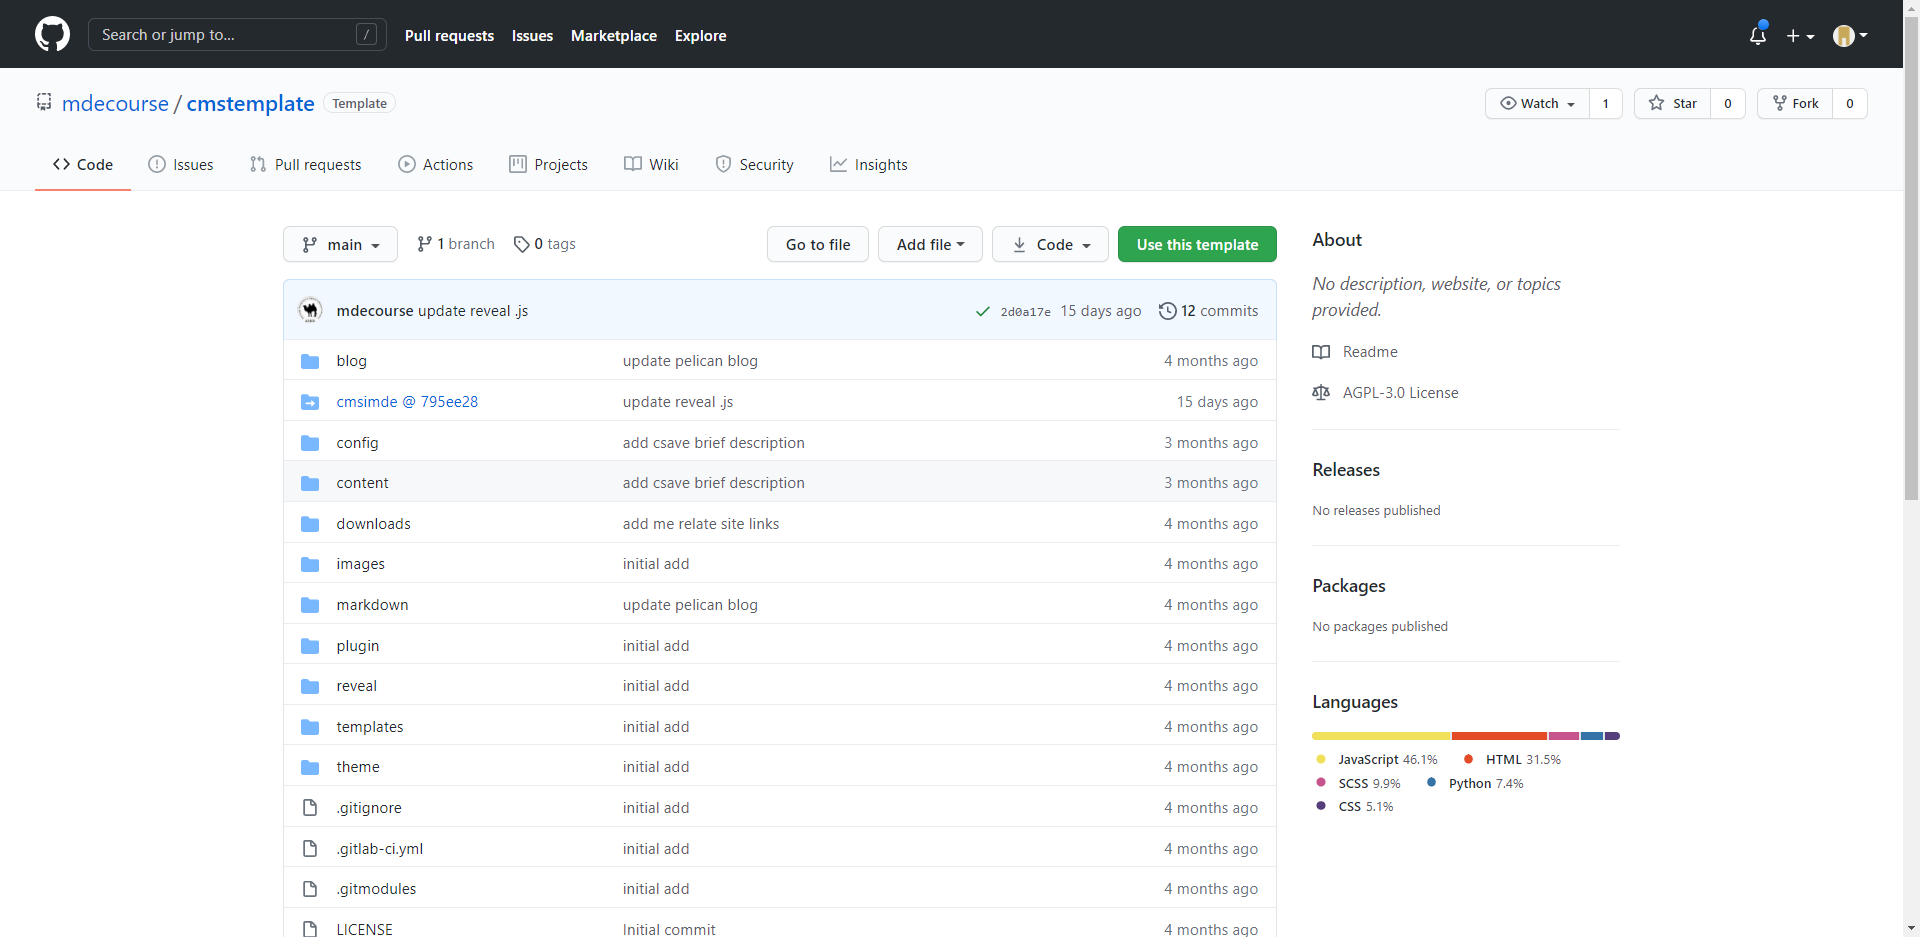1920x937 pixels.
Task: Open commit hash 2d0a17e
Action: pyautogui.click(x=1025, y=312)
